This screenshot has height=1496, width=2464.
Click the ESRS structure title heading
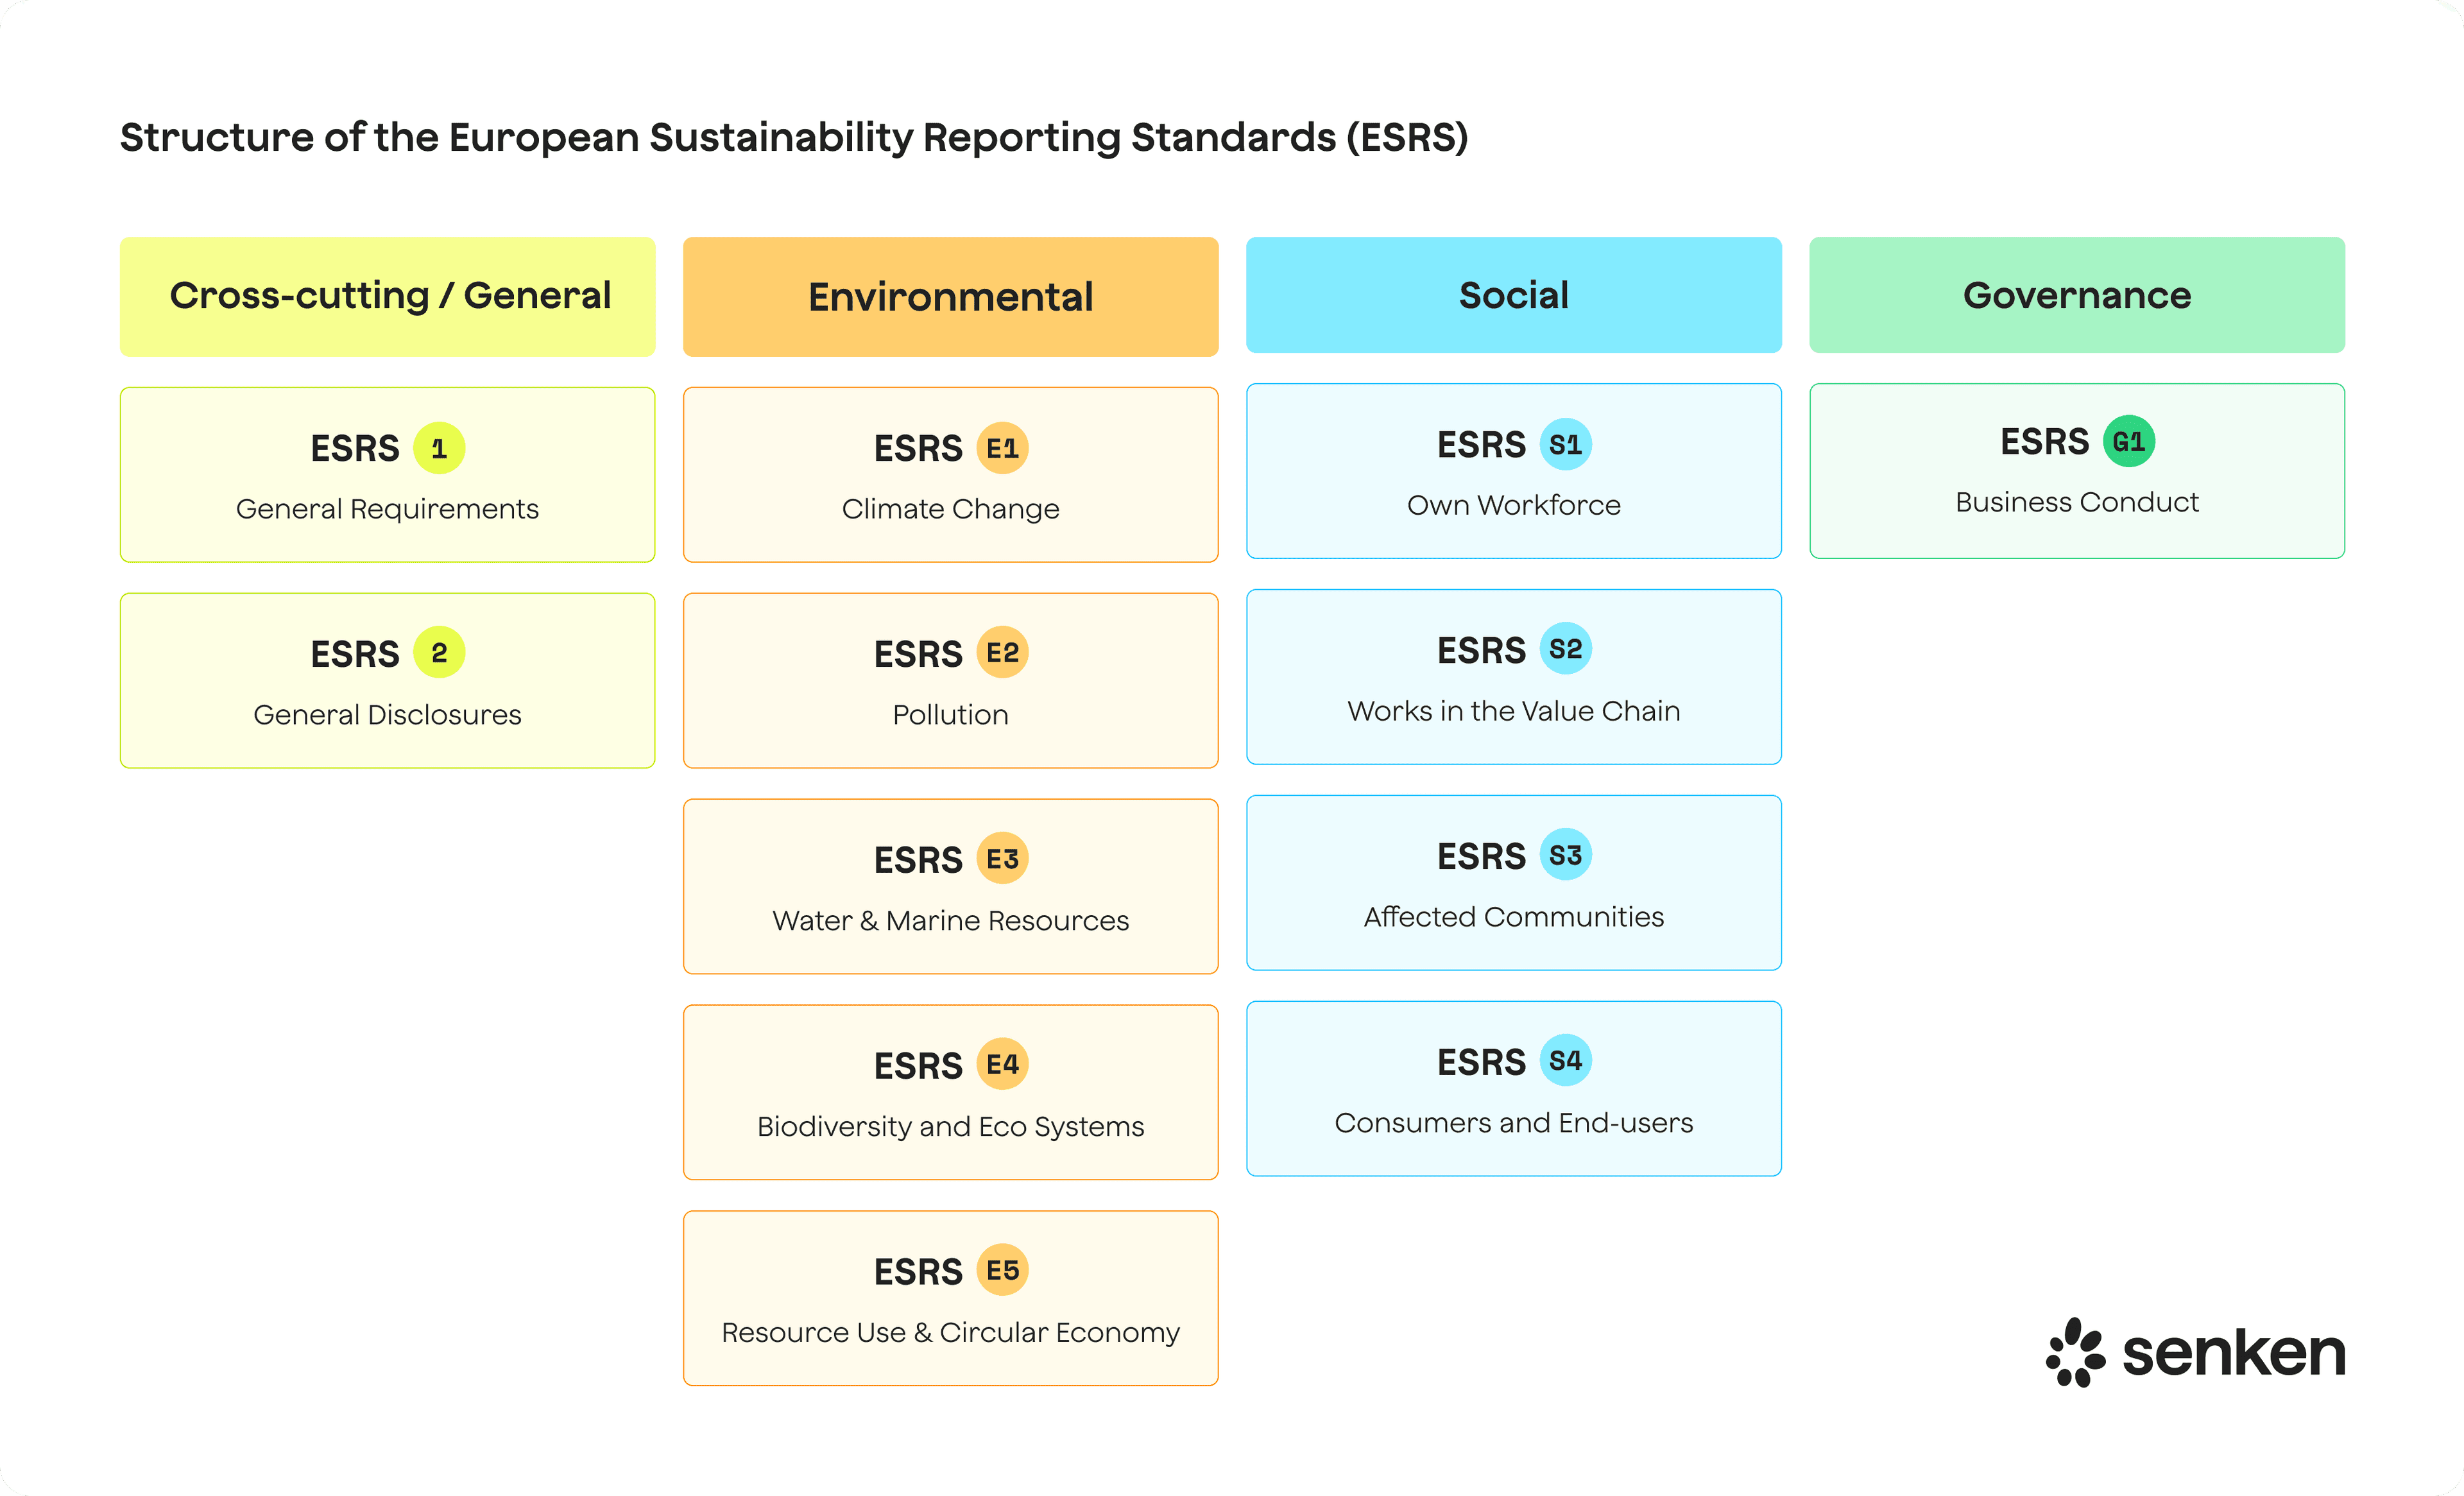click(x=794, y=138)
